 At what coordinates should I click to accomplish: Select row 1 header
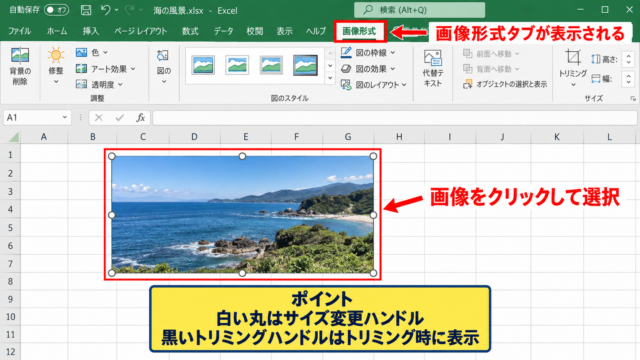coord(10,155)
